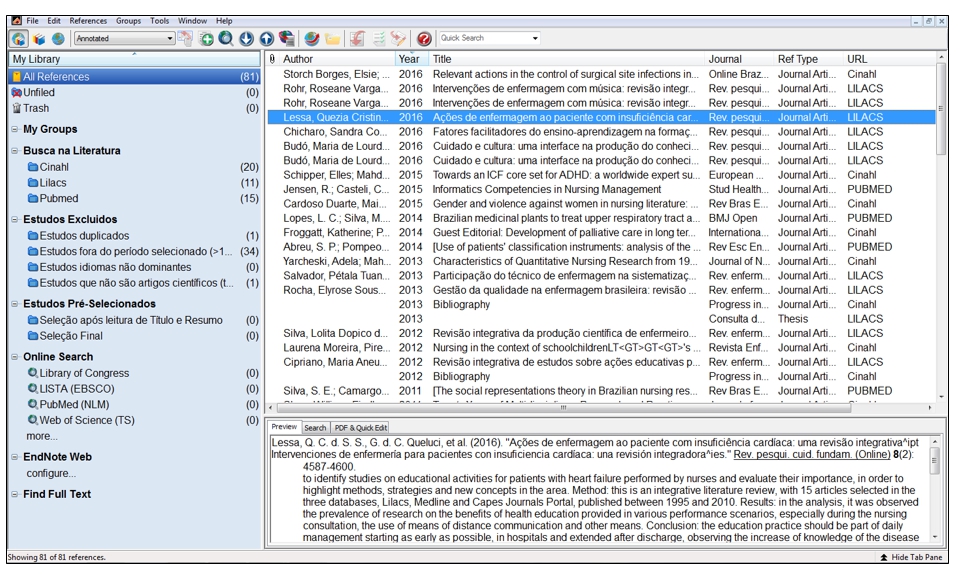Switch to Local Library Mode books icon
The width and height of the screenshot is (960, 575).
39,39
